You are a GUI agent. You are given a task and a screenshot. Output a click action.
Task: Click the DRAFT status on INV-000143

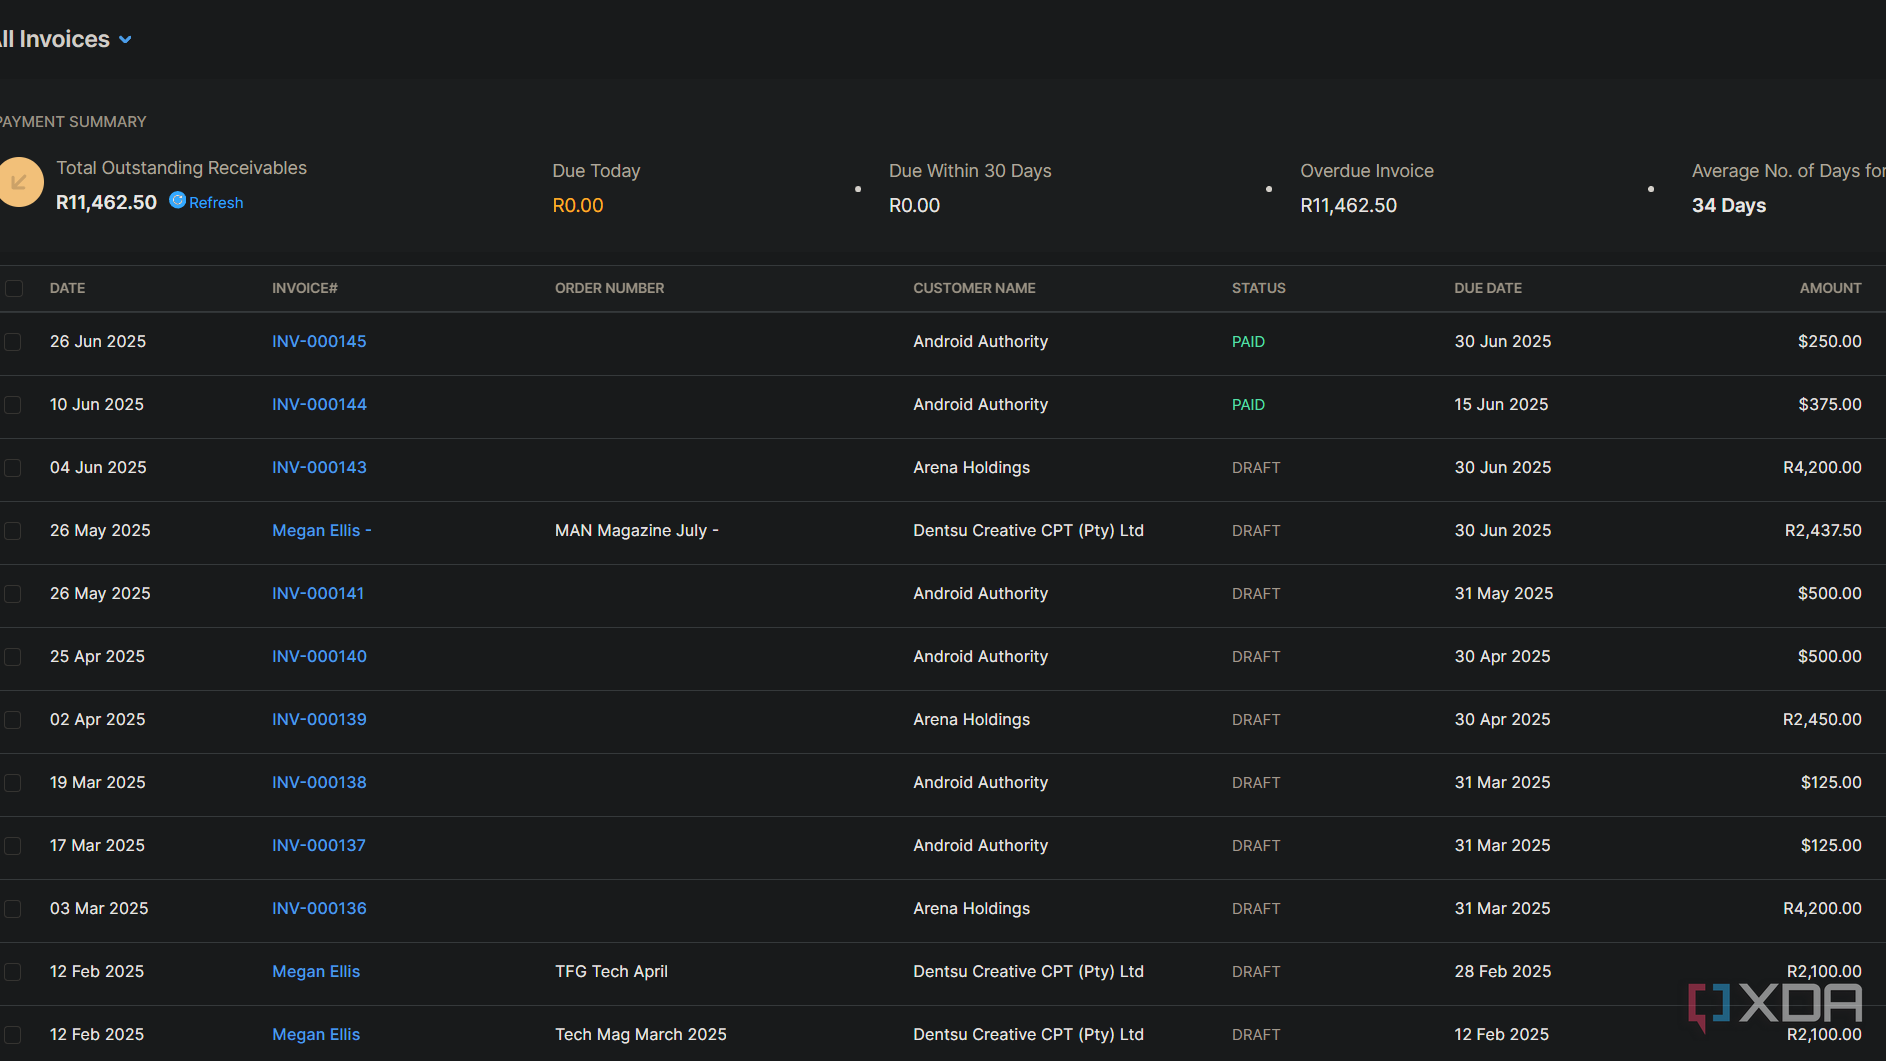(x=1256, y=467)
